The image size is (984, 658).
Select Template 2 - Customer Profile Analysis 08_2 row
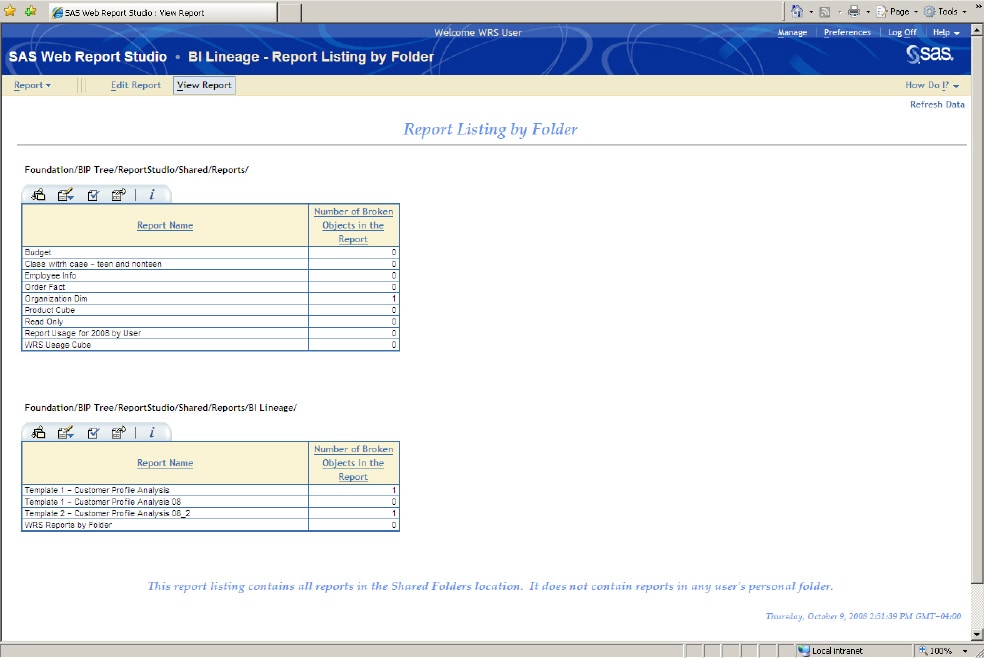tap(210, 513)
